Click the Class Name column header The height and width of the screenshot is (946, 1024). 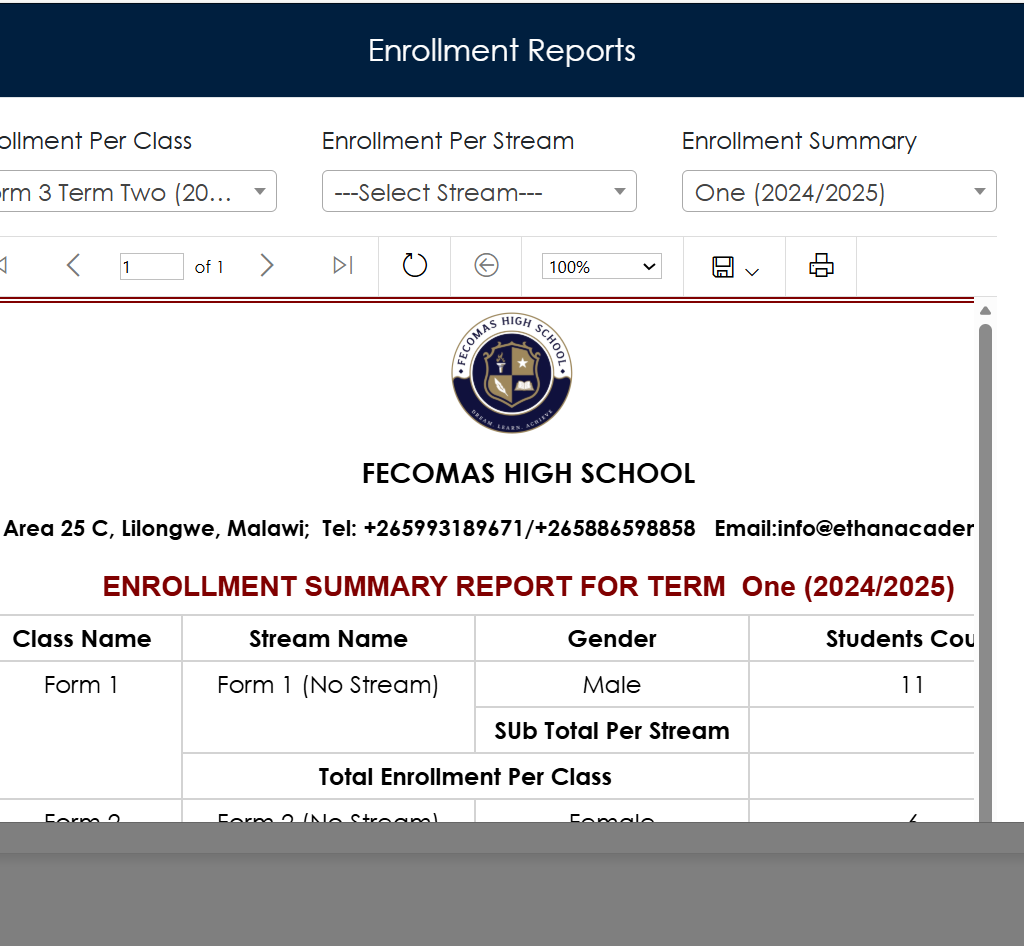[x=82, y=639]
